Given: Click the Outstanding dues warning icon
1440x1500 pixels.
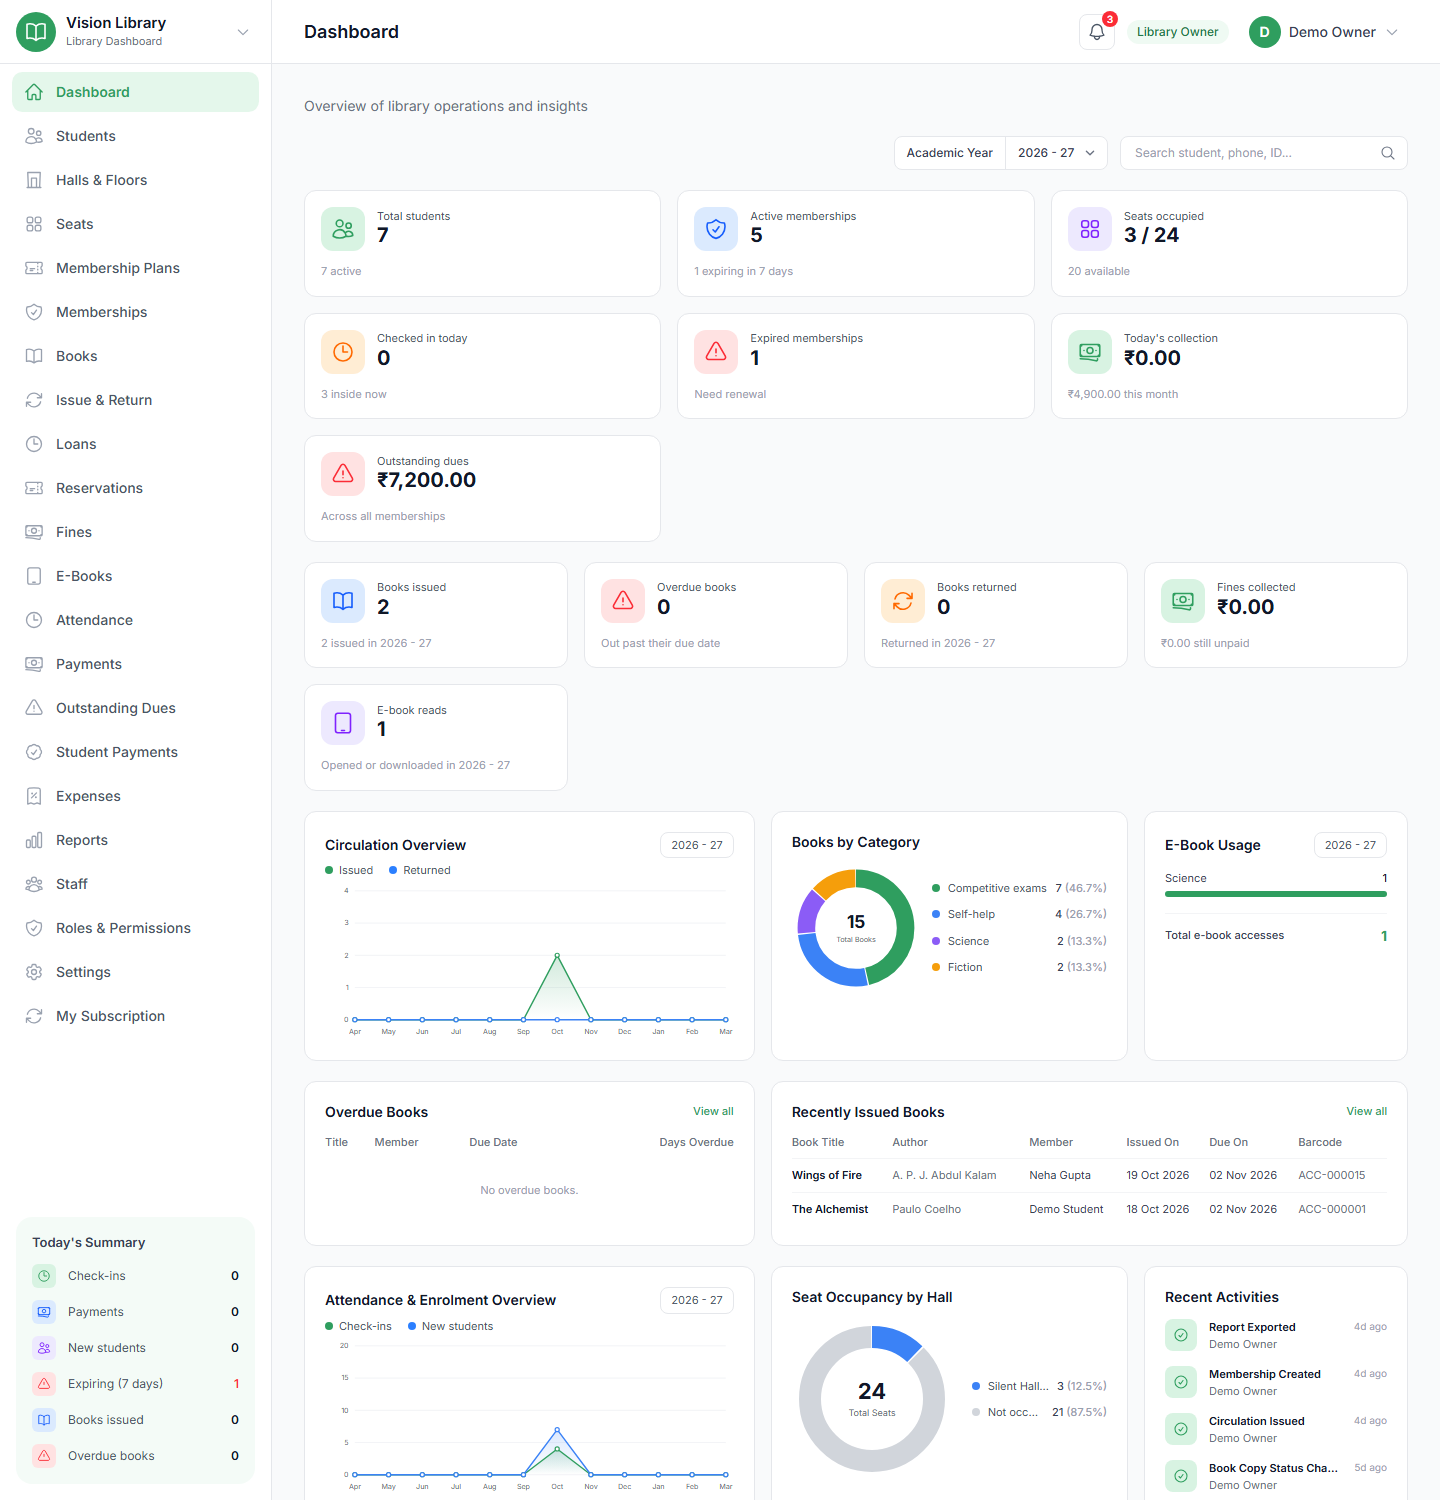Looking at the screenshot, I should [343, 474].
